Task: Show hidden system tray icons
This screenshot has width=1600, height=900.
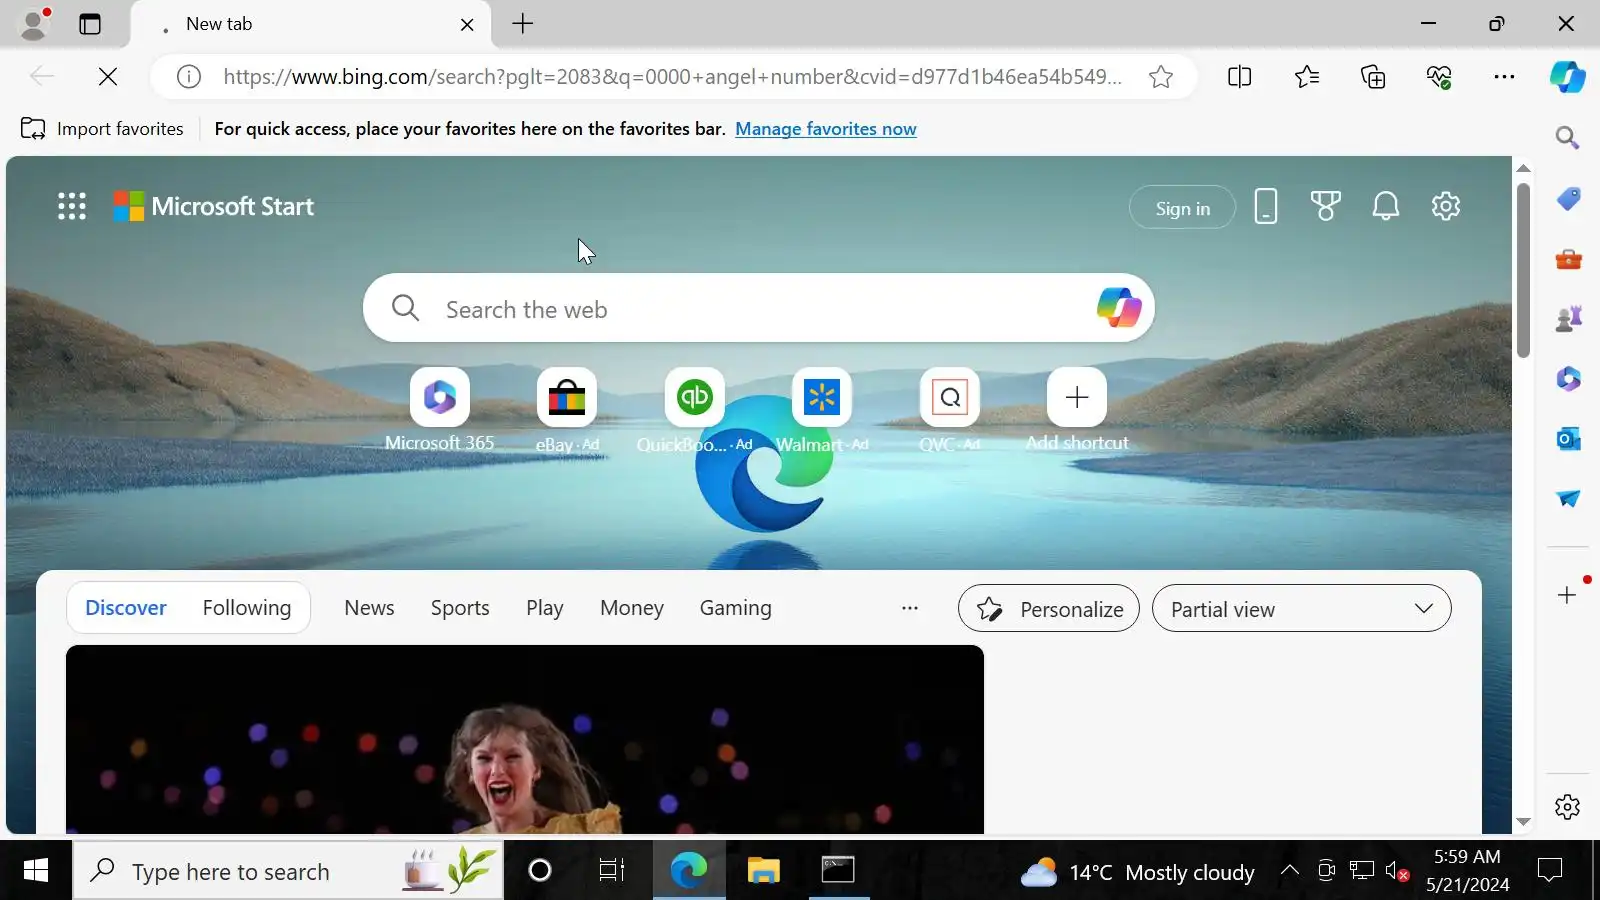Action: coord(1290,871)
